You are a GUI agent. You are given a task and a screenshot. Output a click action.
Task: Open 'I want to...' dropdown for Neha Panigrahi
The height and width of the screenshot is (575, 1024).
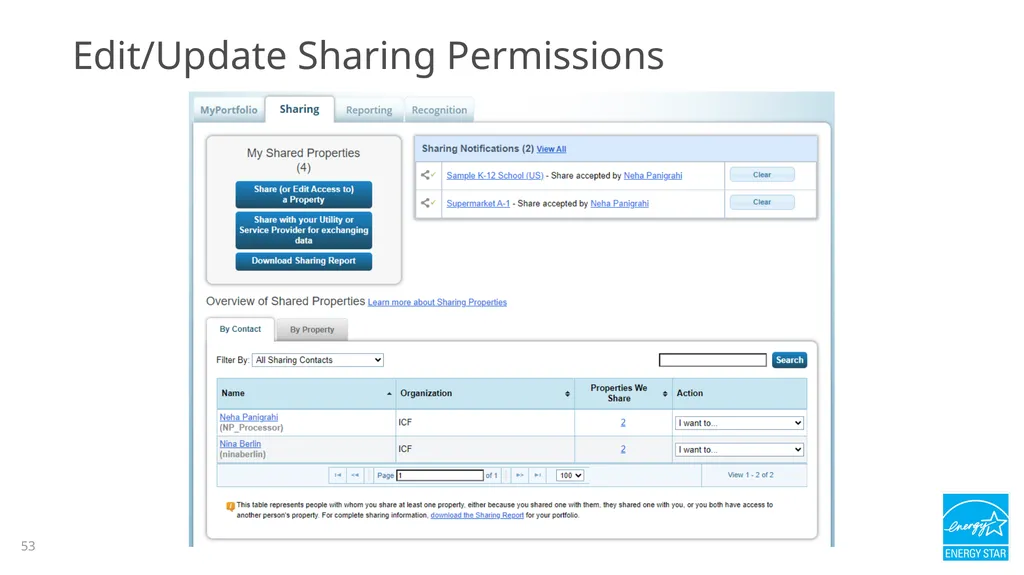click(x=739, y=423)
